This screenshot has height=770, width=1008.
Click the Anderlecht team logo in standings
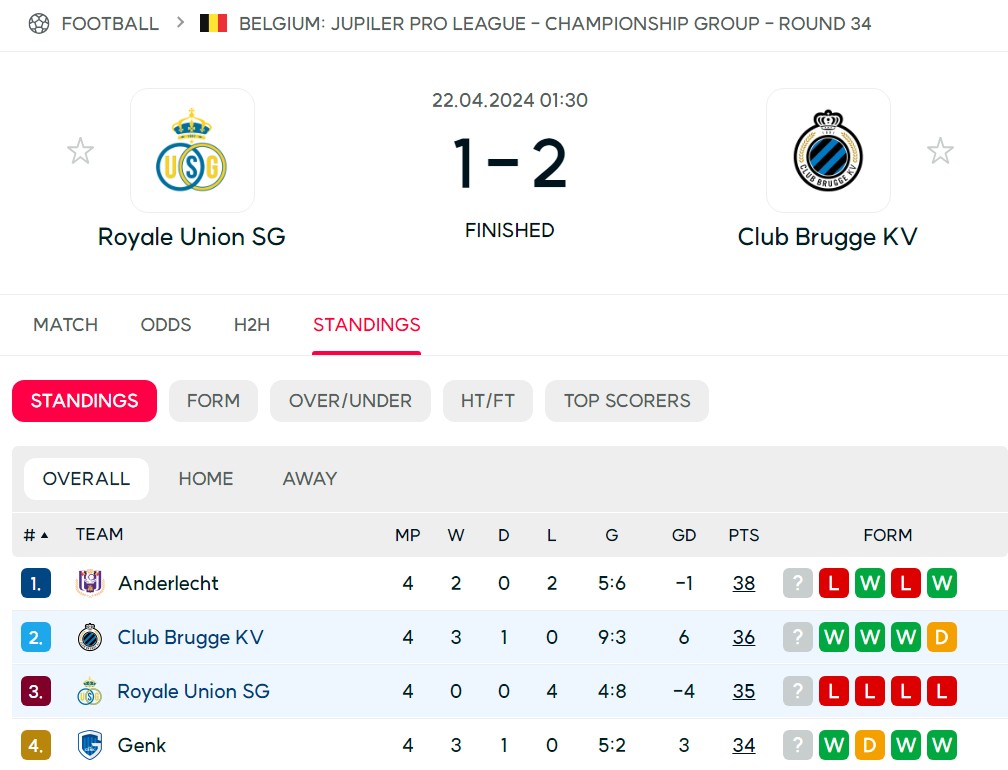[x=90, y=583]
